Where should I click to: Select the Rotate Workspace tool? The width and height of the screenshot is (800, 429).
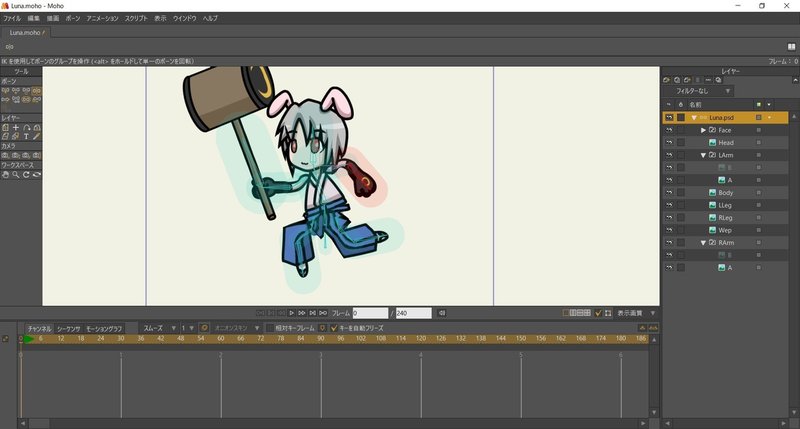(x=26, y=174)
